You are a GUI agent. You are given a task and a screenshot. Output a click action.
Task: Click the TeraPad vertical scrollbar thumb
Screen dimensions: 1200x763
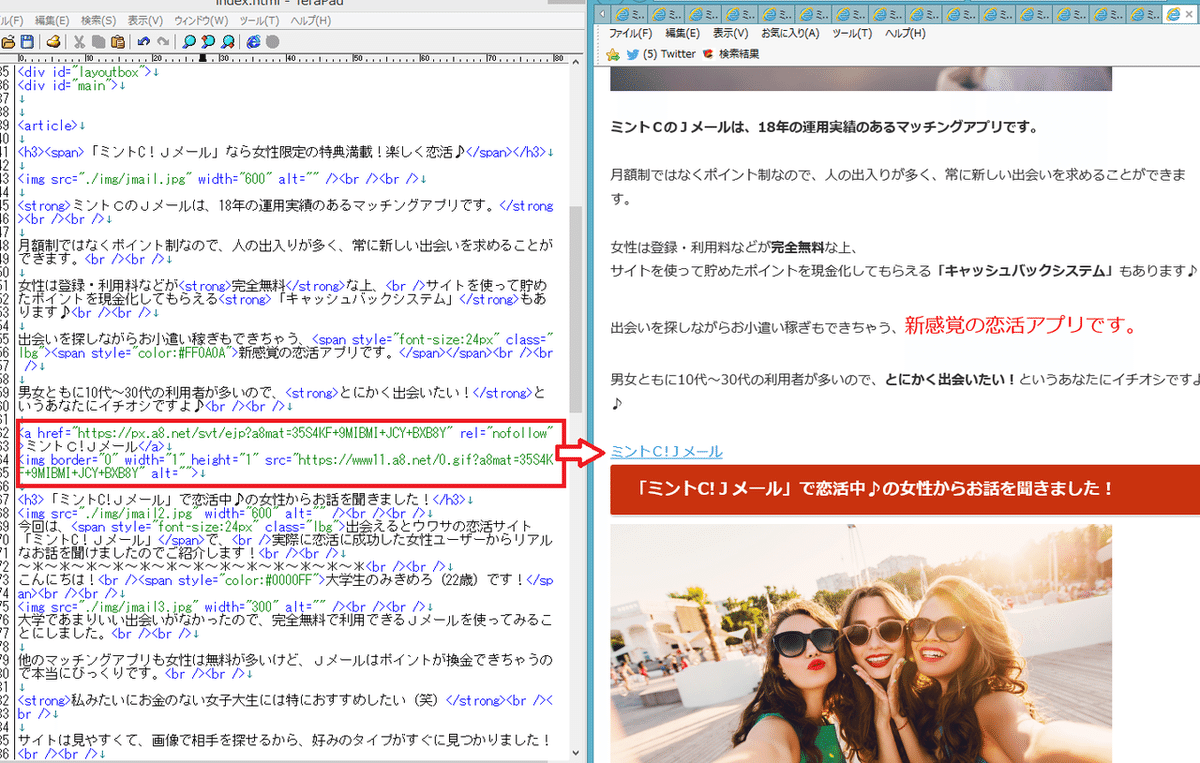tap(576, 310)
